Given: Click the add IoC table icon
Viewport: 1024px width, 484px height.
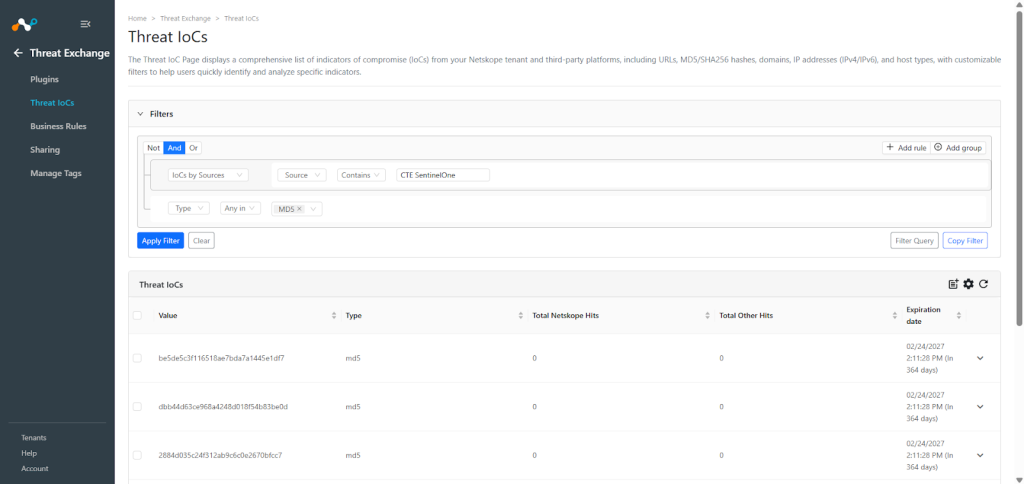Looking at the screenshot, I should point(953,284).
